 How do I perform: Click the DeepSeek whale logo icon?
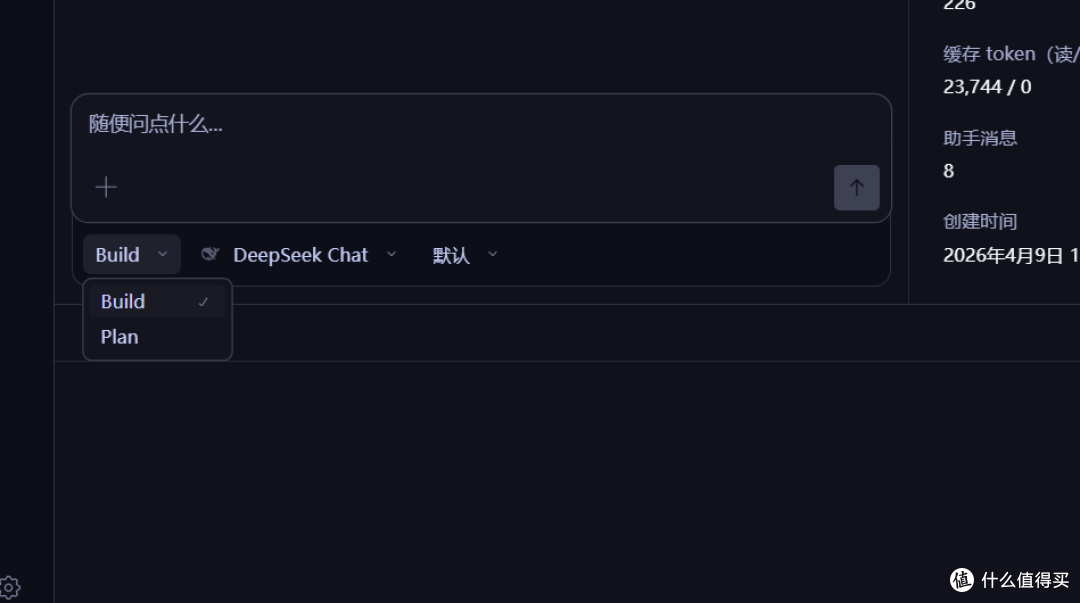coord(210,254)
